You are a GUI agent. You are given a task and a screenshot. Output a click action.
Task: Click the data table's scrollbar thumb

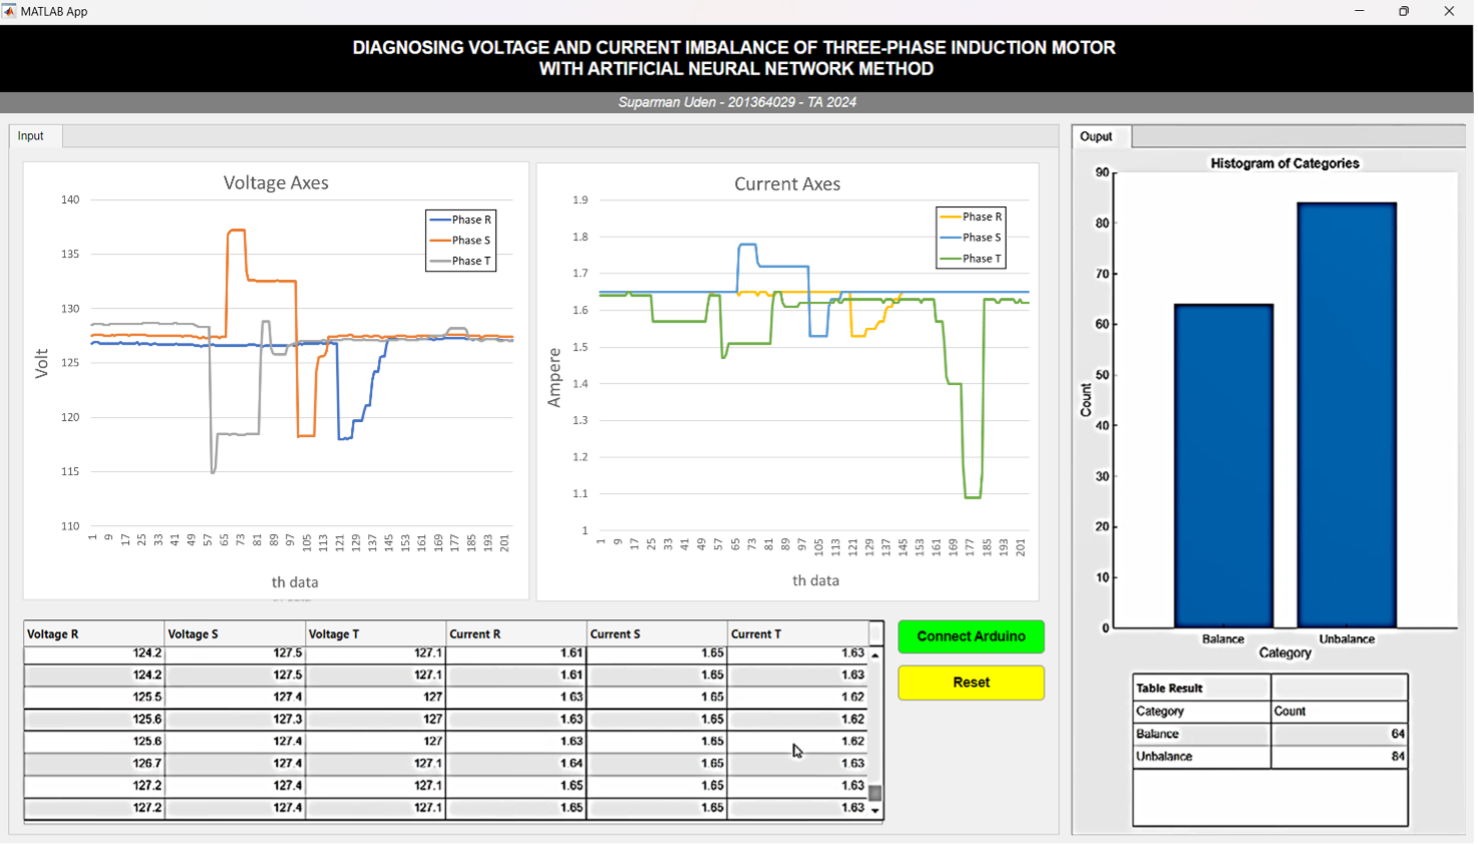pyautogui.click(x=877, y=794)
